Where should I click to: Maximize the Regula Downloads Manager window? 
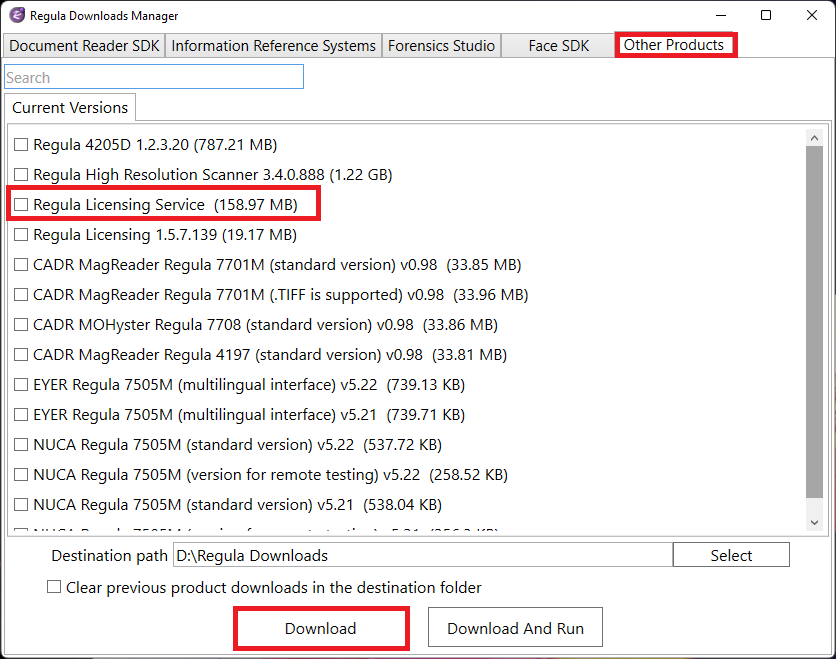coord(766,15)
